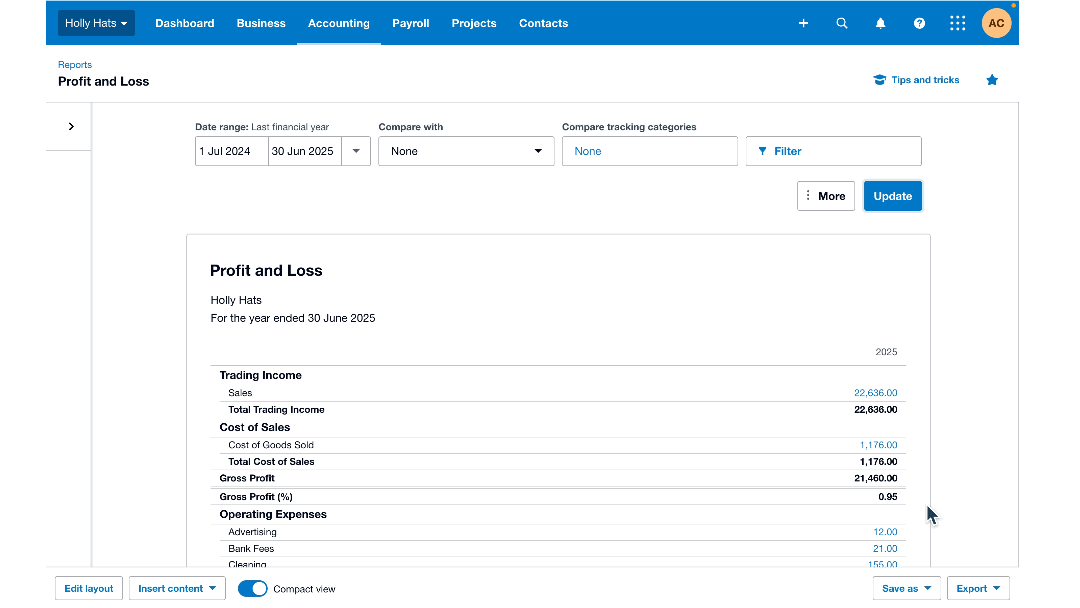Viewport: 1080px width, 608px height.
Task: Open the Accounting menu
Action: tap(338, 23)
